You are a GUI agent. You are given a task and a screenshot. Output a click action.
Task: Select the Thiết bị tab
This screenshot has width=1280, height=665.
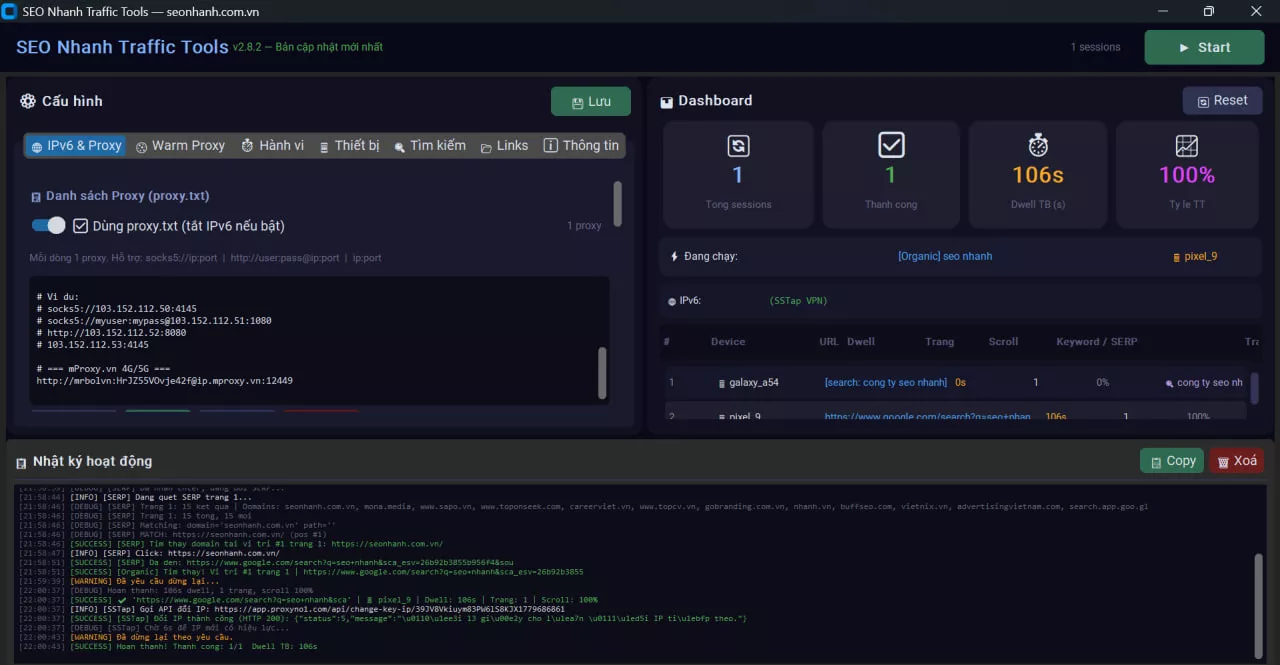pos(349,146)
